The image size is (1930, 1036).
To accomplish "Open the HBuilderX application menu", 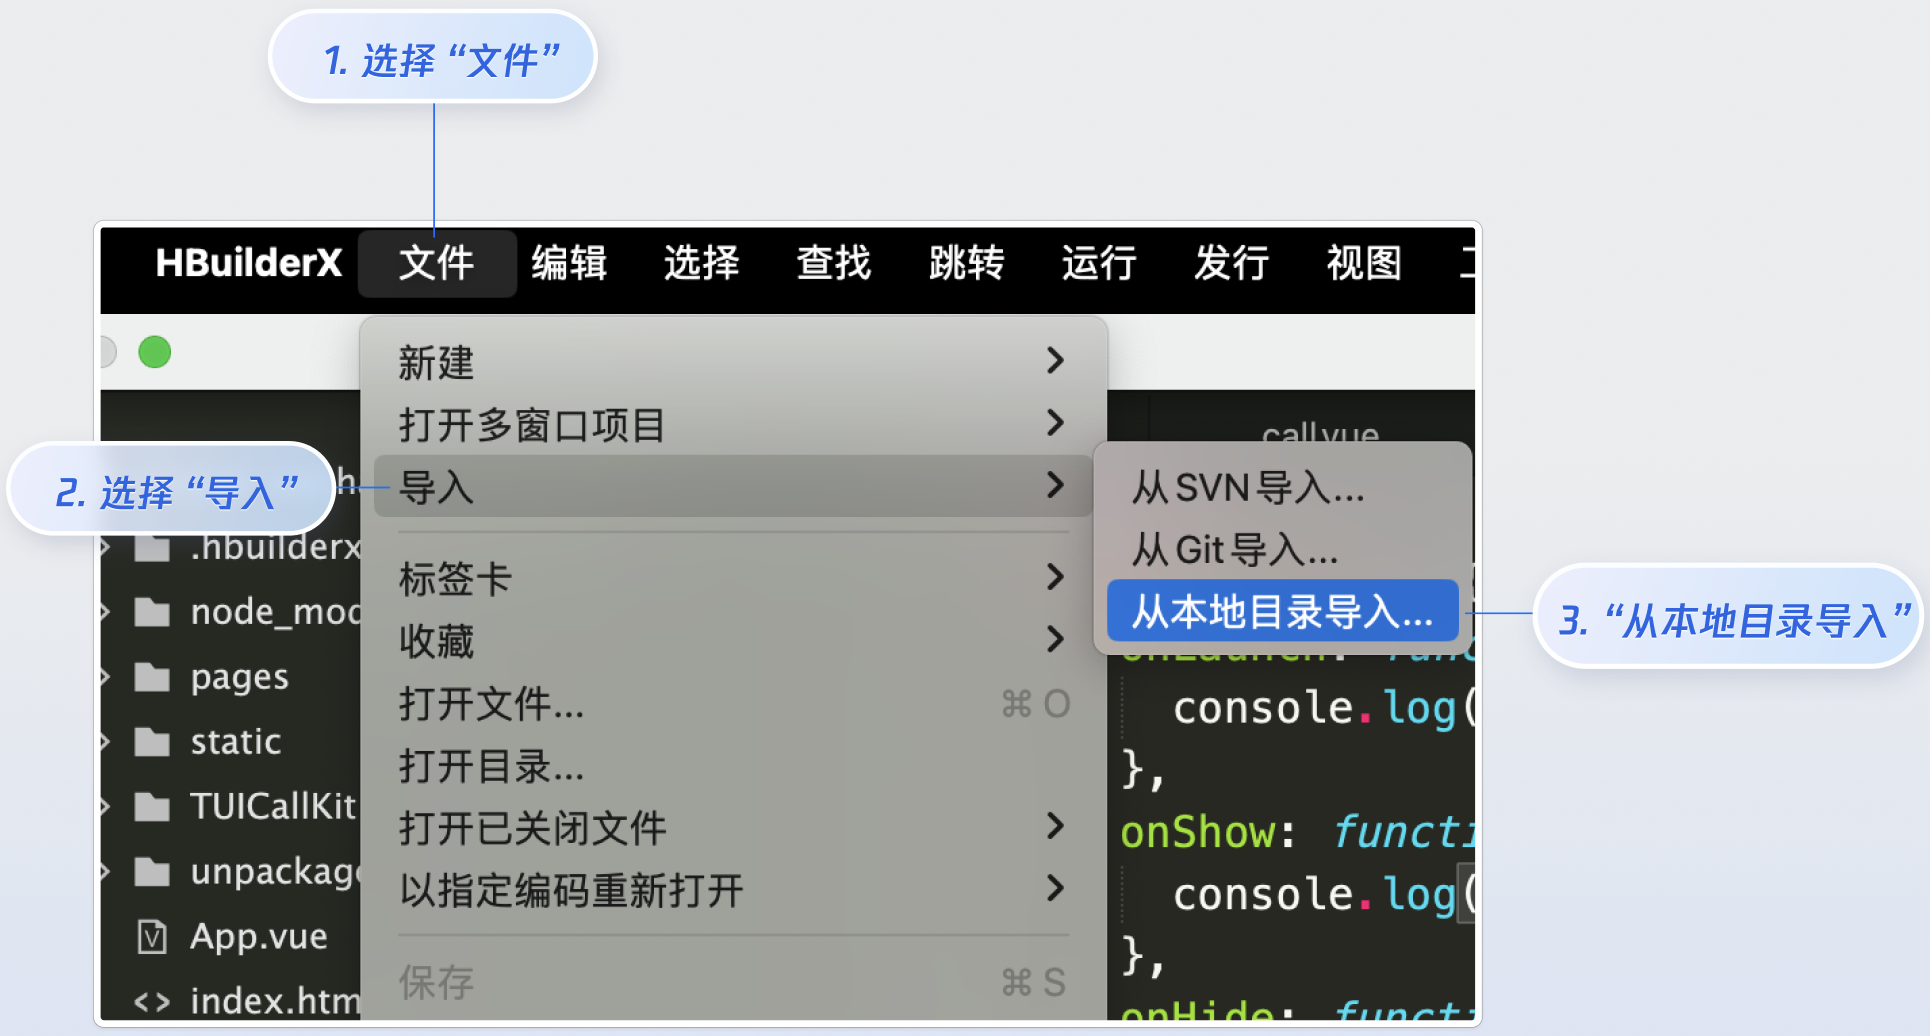I will [248, 263].
